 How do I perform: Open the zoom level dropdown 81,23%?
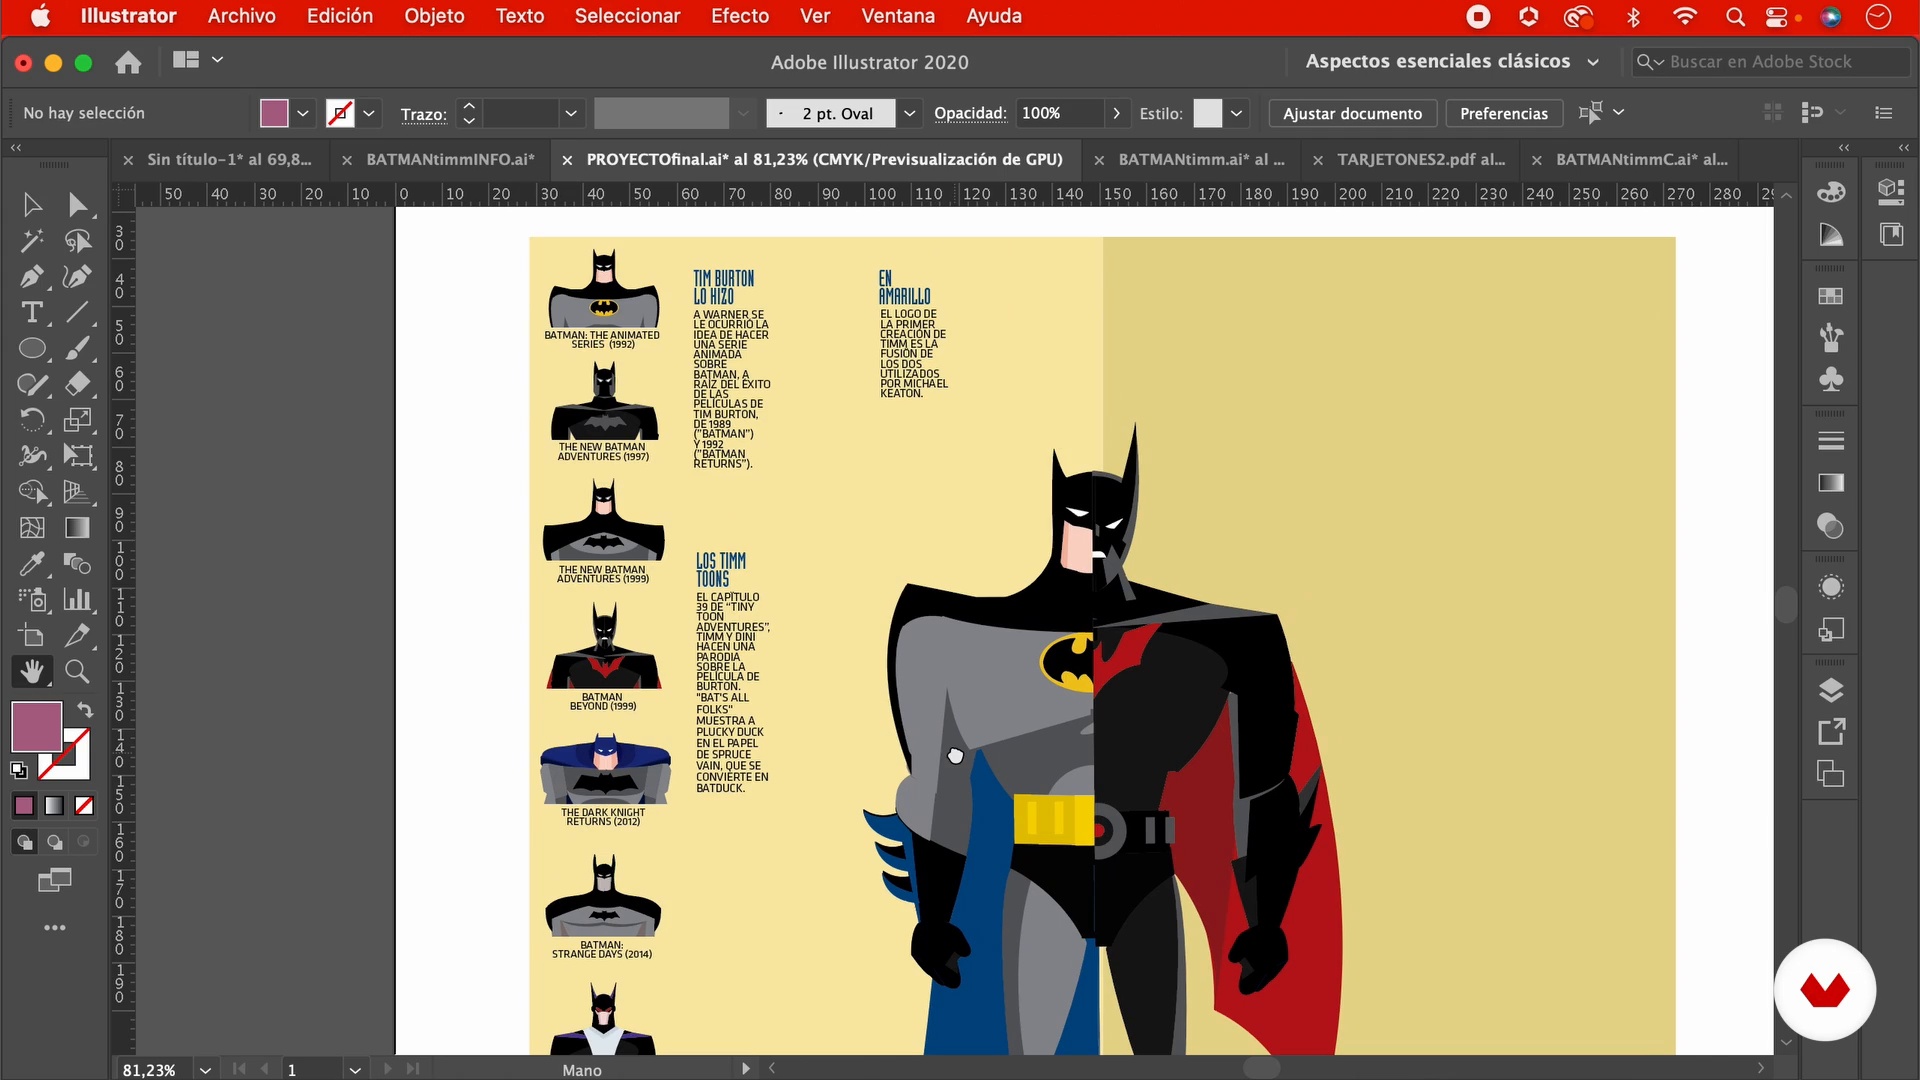(x=205, y=1069)
